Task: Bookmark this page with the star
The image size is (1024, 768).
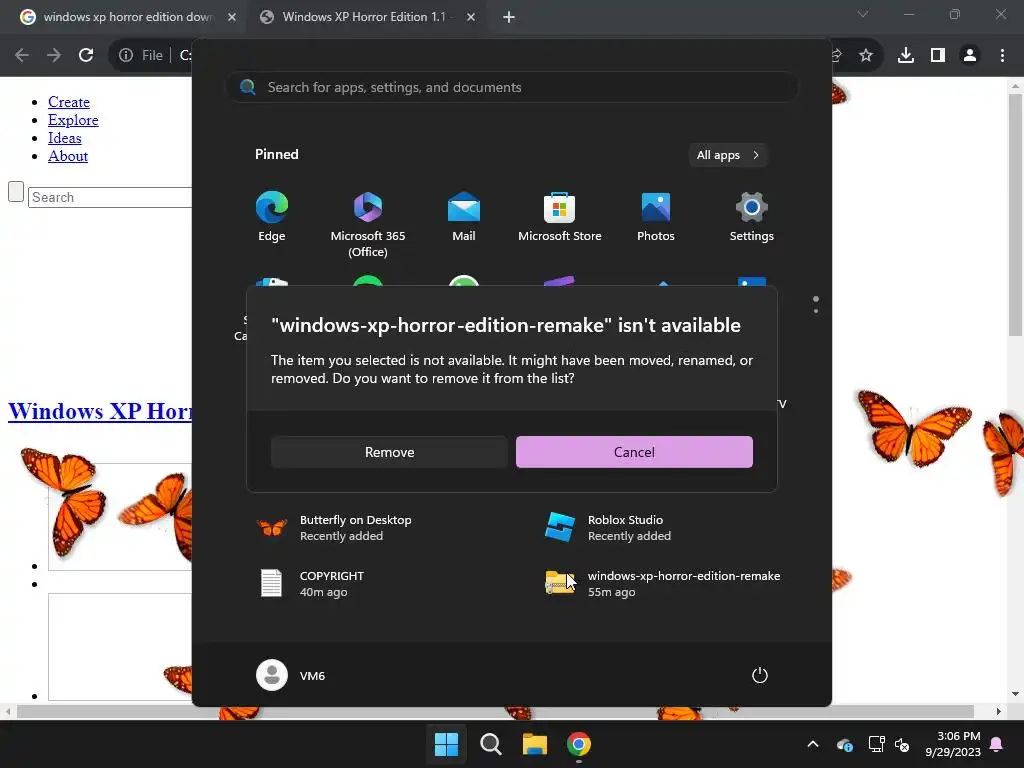Action: [866, 55]
